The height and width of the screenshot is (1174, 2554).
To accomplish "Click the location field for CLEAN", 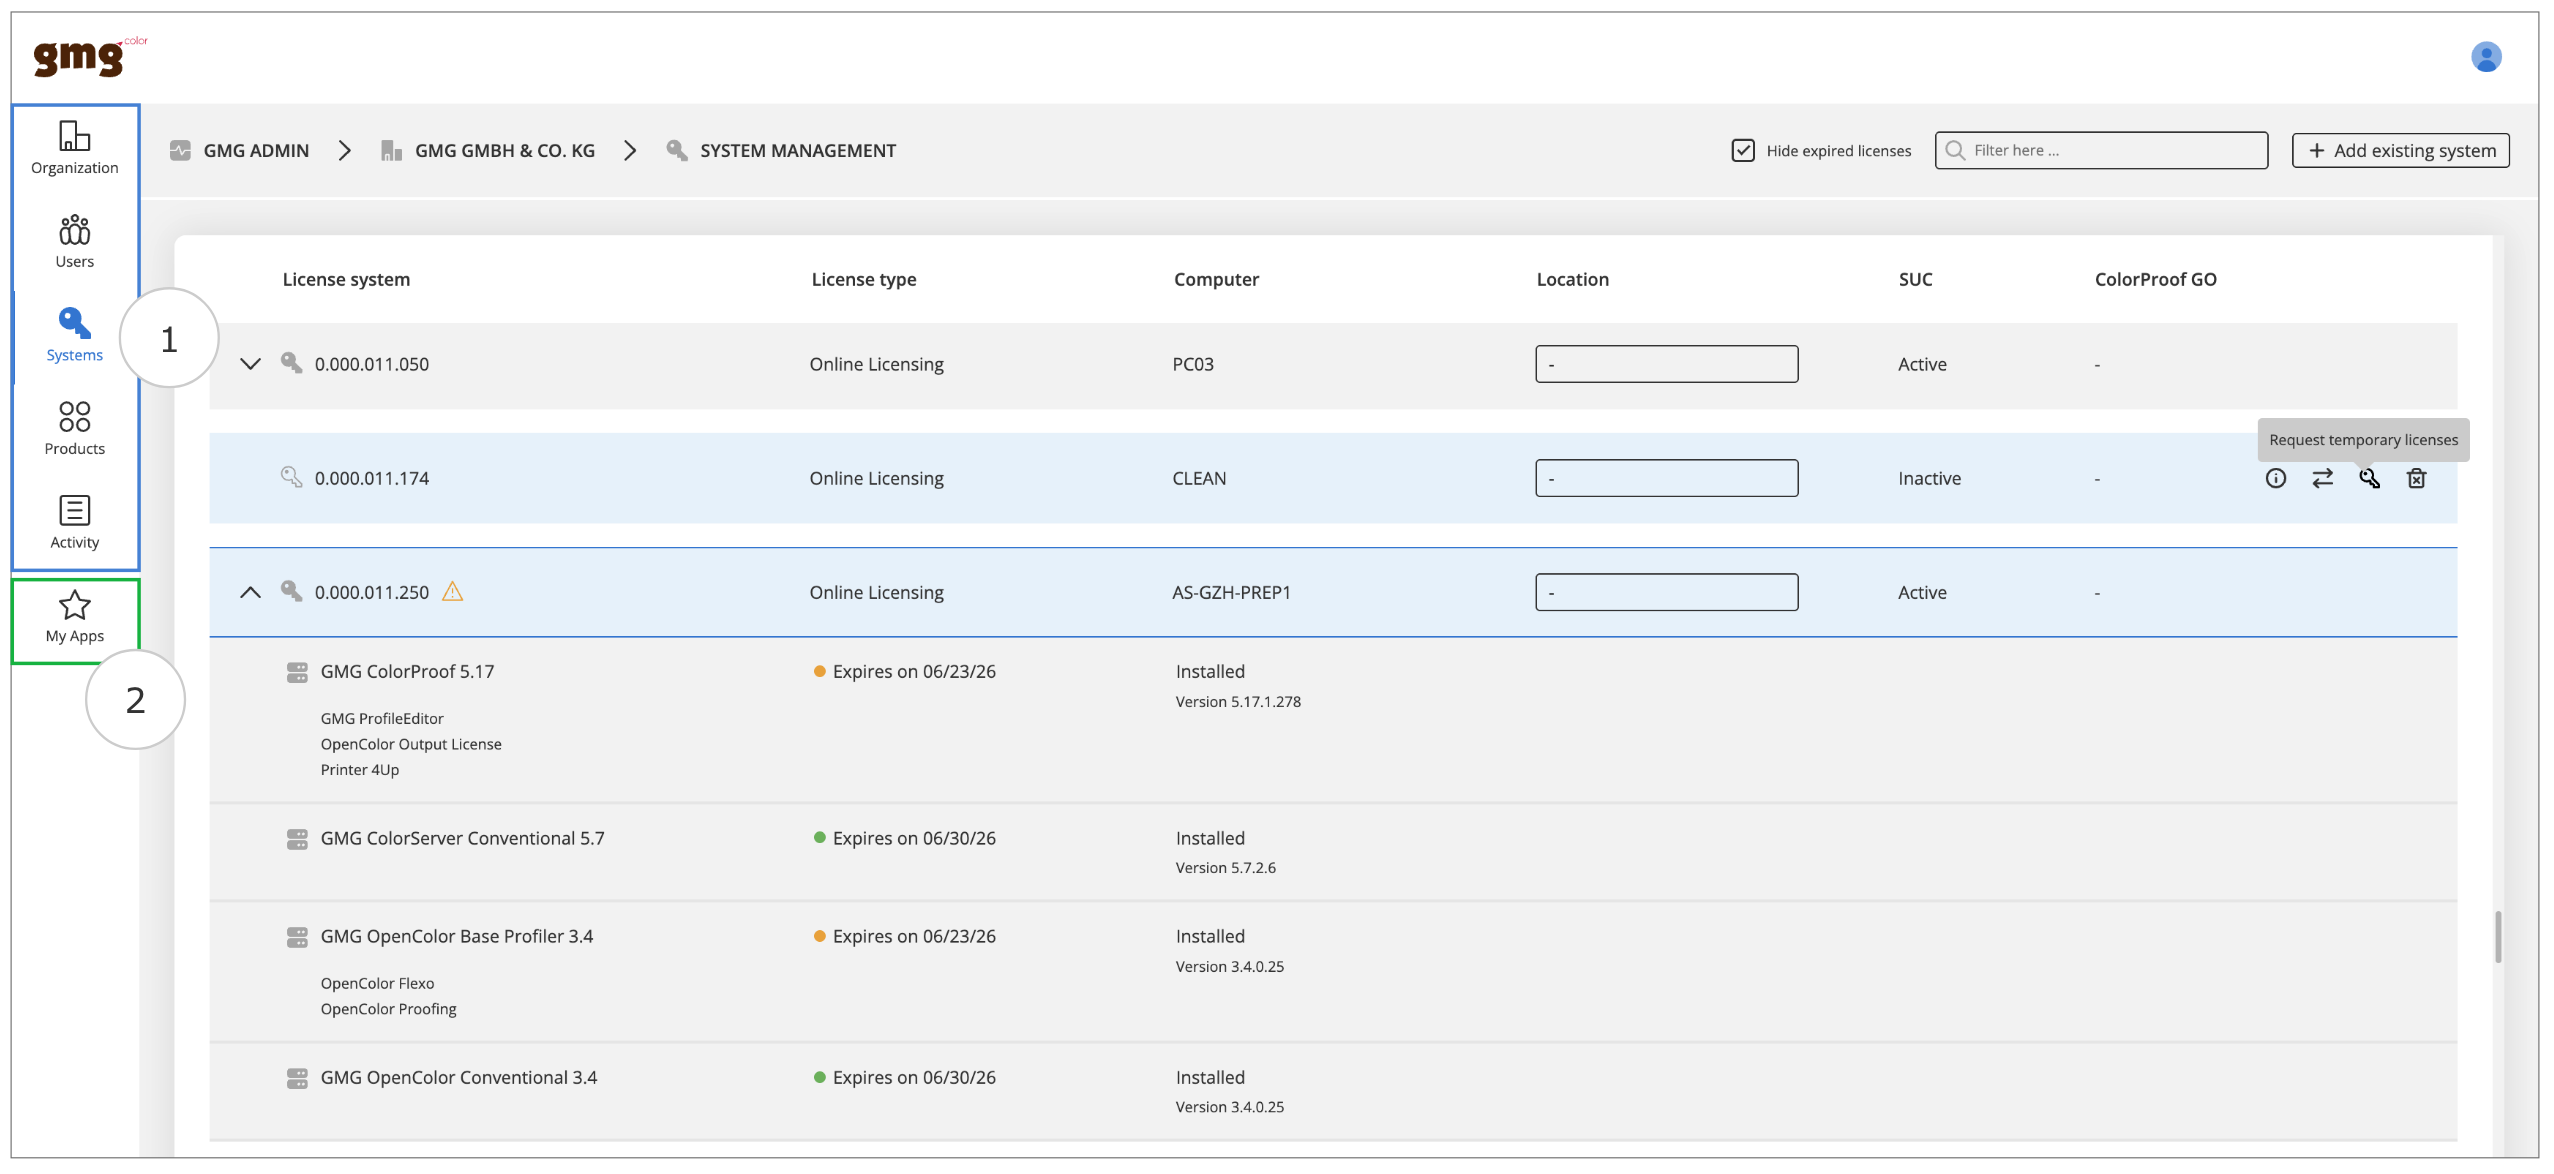I will (x=1666, y=478).
